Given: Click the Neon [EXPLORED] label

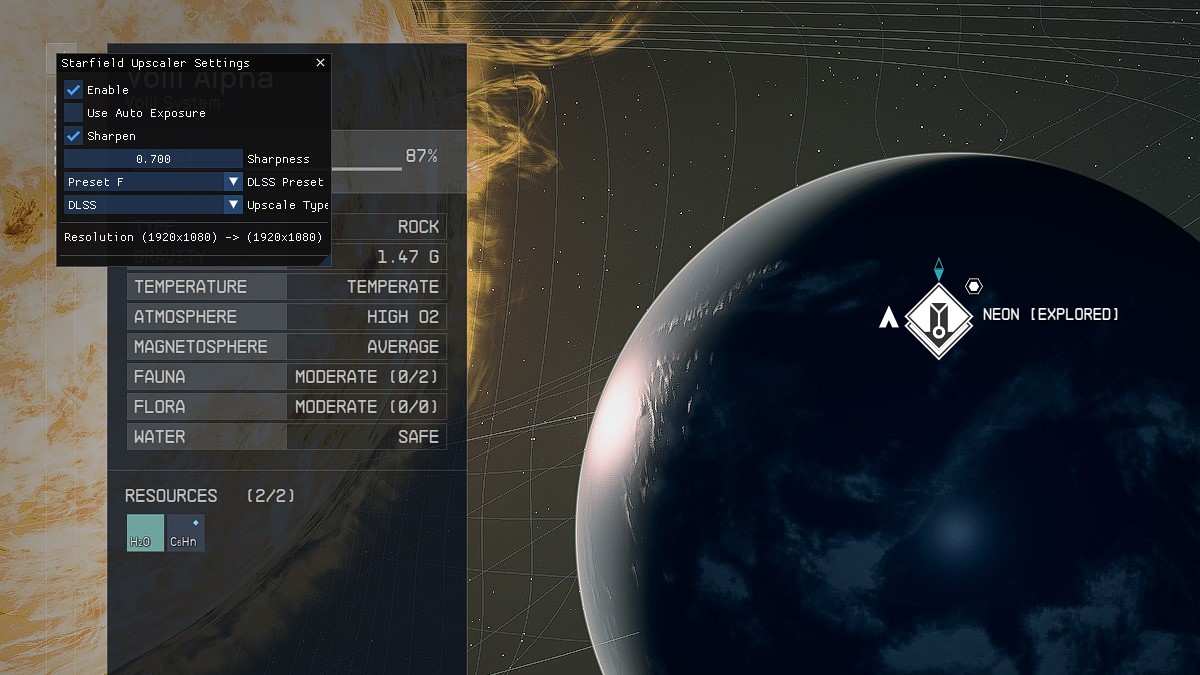Looking at the screenshot, I should click(1051, 313).
